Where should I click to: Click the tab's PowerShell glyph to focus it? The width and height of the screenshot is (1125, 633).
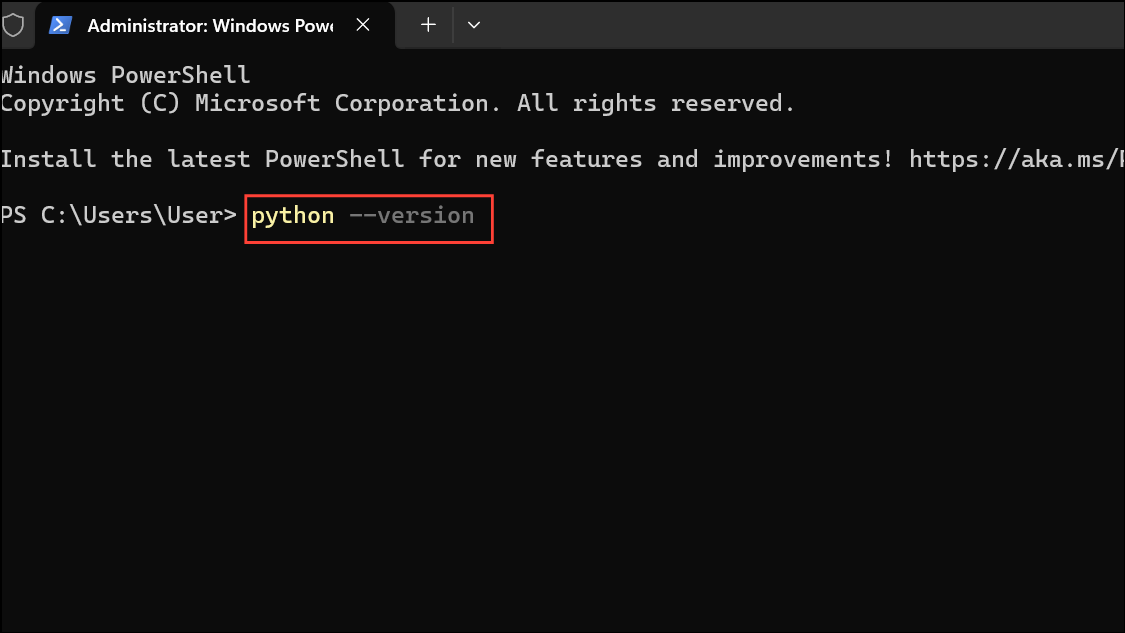61,25
